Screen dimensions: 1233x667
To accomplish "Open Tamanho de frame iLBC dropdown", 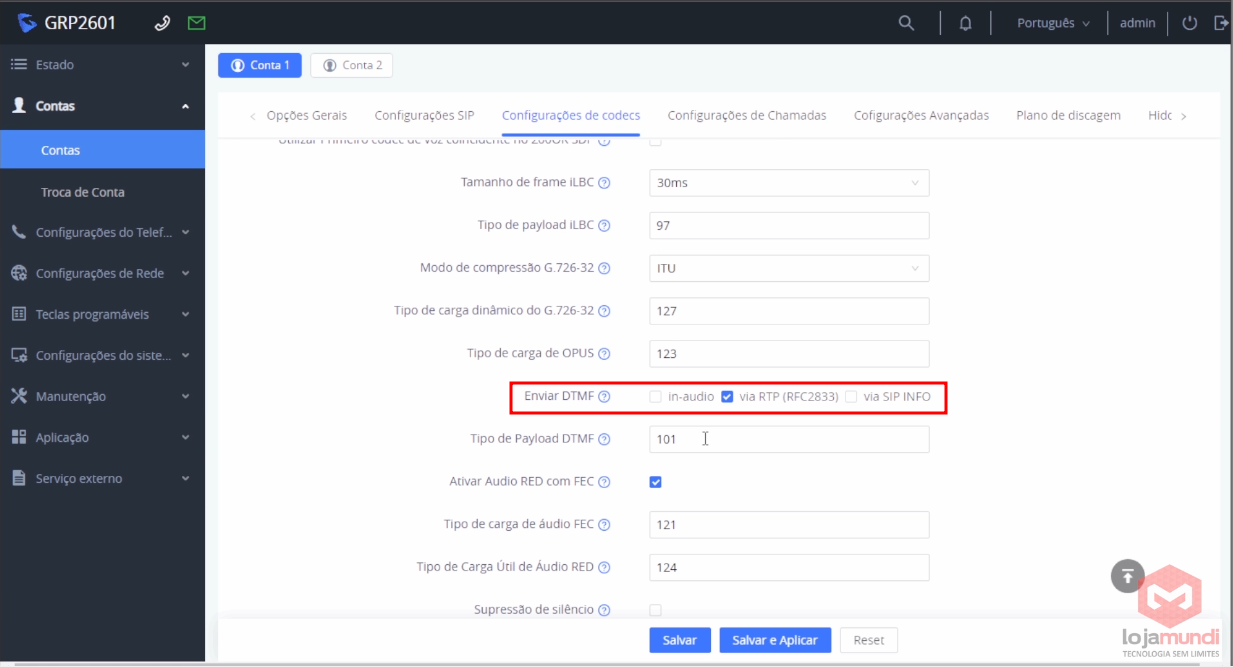I will (x=789, y=183).
